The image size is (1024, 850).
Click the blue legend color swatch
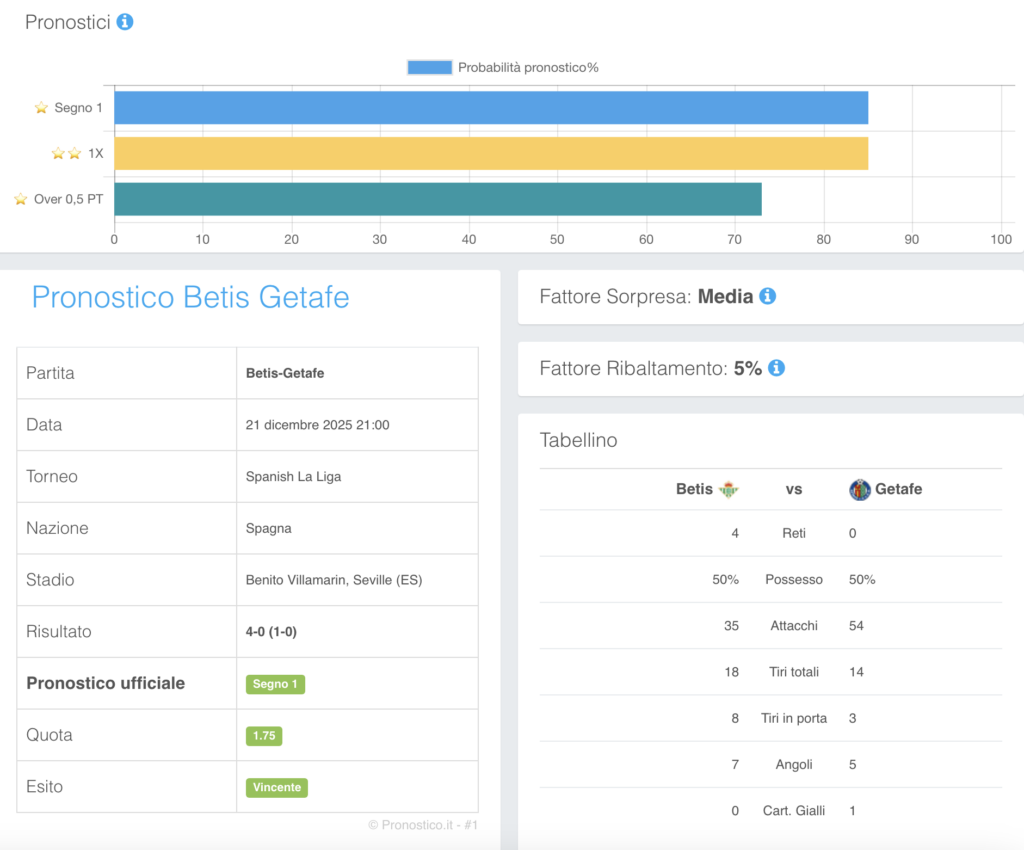(429, 67)
